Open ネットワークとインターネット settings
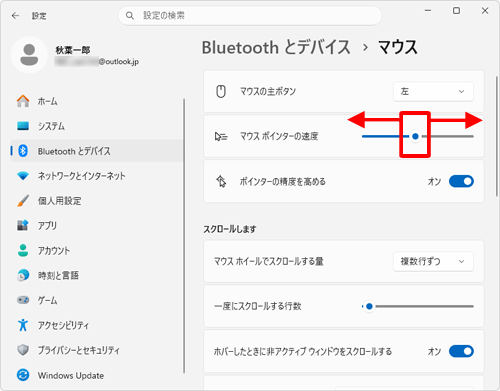 point(97,176)
